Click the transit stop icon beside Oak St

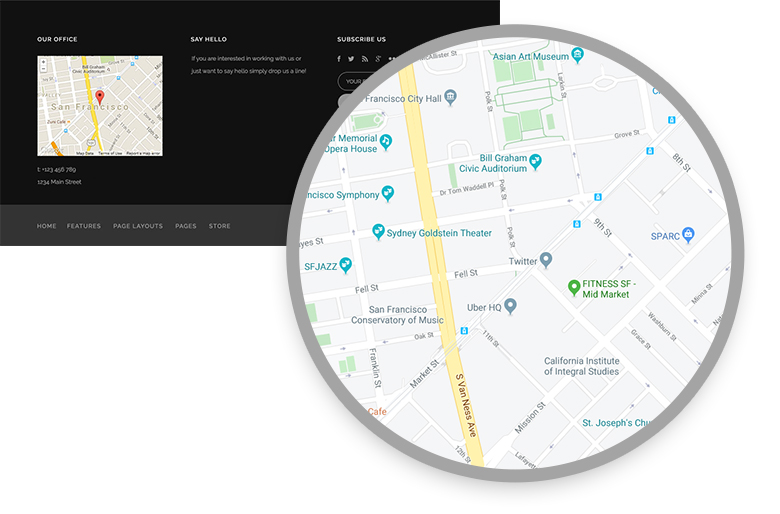coord(464,330)
